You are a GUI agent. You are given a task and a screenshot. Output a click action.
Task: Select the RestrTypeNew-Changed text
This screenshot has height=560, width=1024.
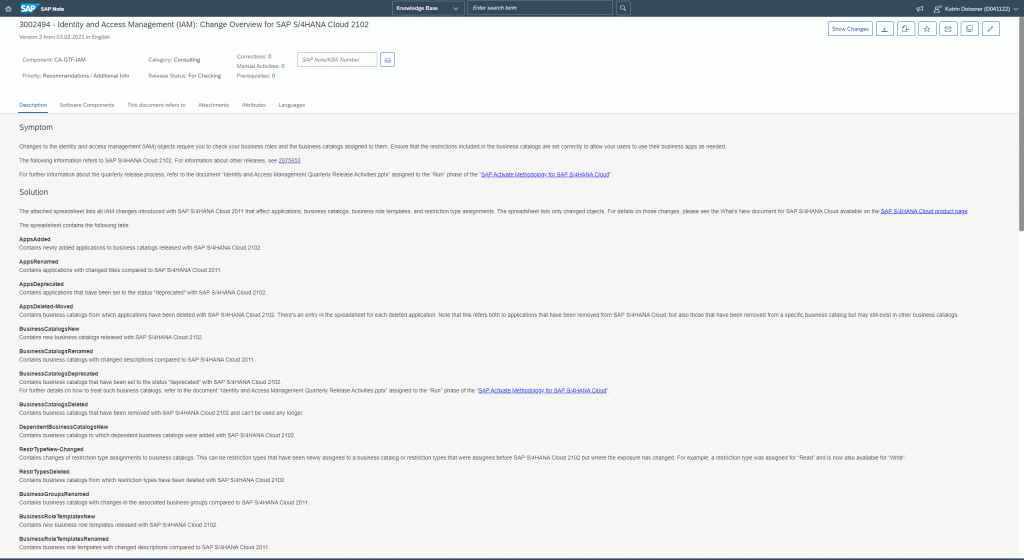pyautogui.click(x=51, y=450)
